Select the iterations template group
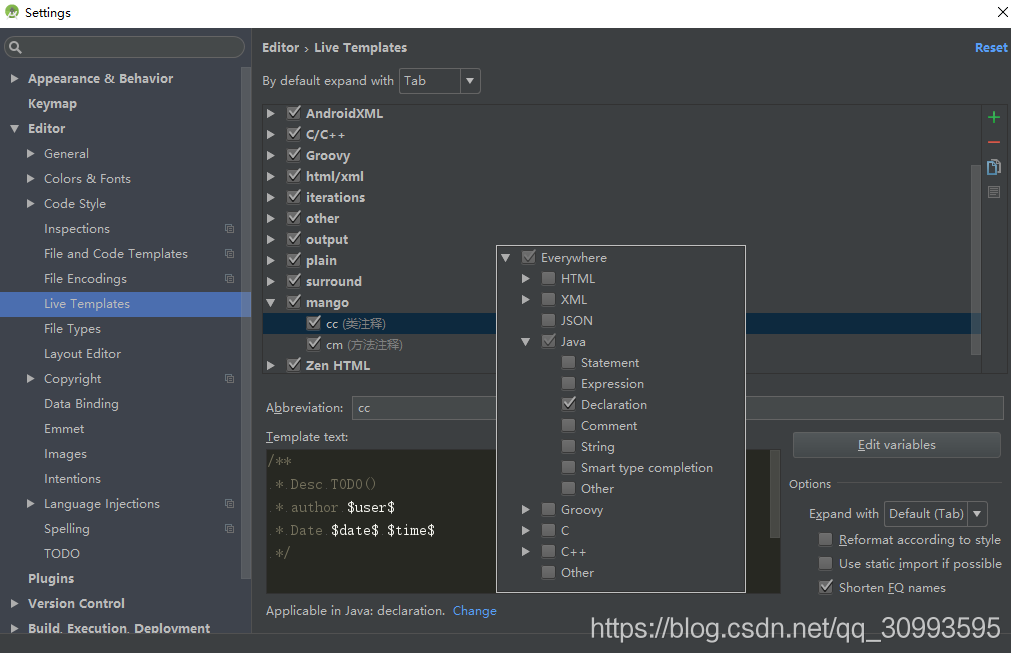The image size is (1011, 653). [x=335, y=197]
